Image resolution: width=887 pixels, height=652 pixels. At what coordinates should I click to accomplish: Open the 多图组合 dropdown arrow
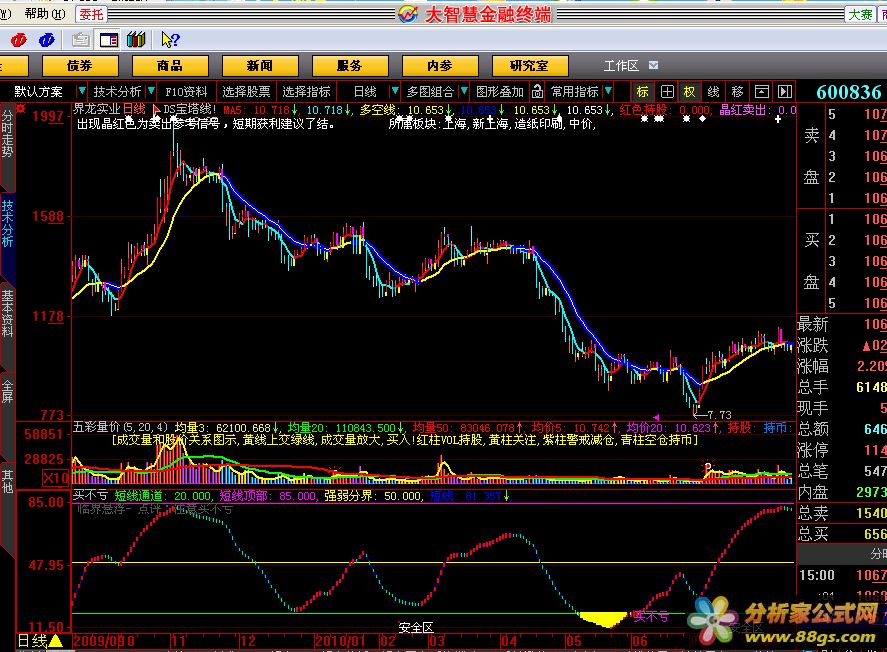point(464,90)
